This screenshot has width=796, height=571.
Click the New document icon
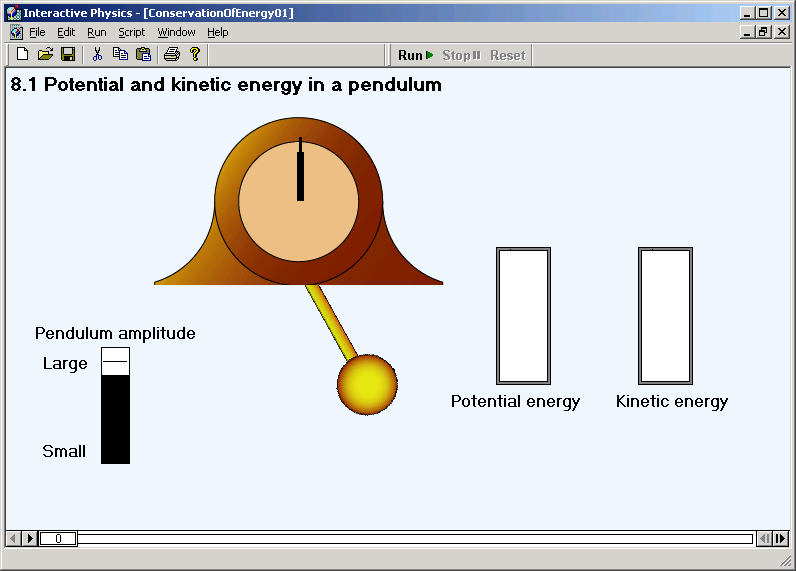point(22,54)
